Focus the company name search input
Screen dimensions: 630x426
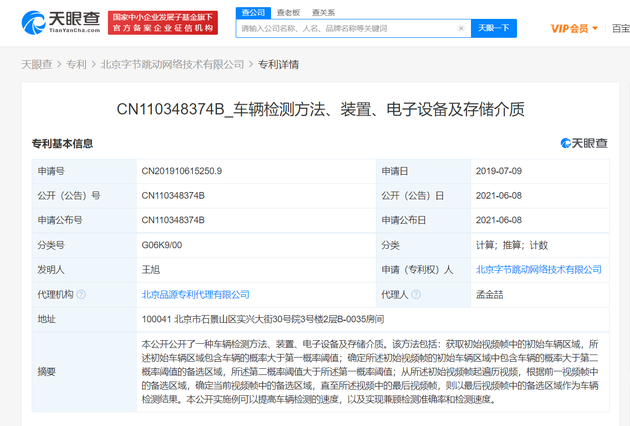(x=350, y=29)
